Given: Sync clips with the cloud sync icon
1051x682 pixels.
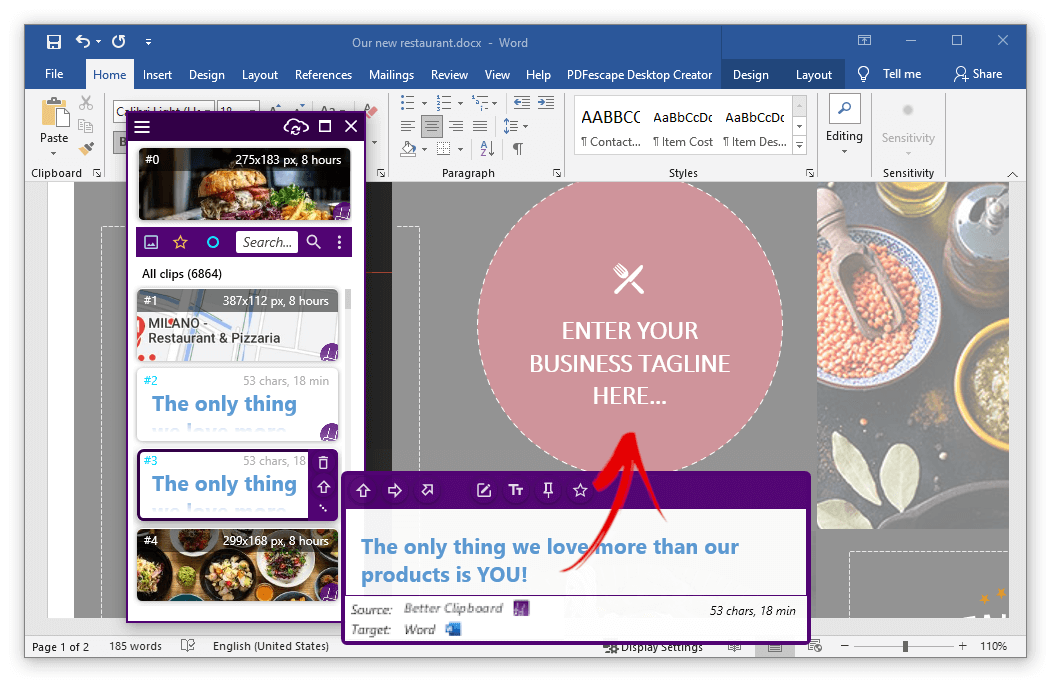Looking at the screenshot, I should click(296, 126).
